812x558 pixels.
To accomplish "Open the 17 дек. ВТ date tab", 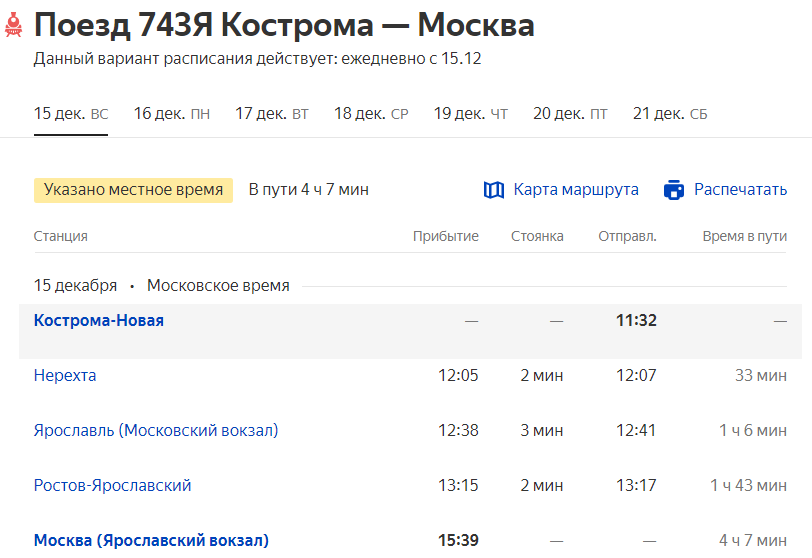I will click(x=272, y=114).
